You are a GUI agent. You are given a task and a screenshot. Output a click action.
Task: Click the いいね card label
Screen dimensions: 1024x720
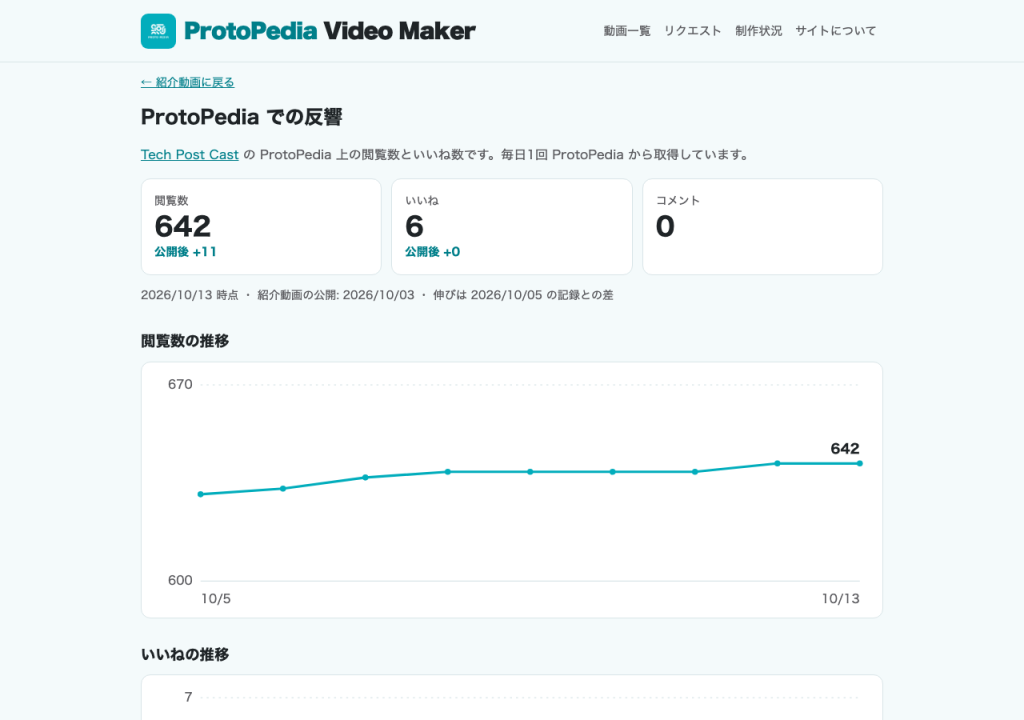click(422, 201)
